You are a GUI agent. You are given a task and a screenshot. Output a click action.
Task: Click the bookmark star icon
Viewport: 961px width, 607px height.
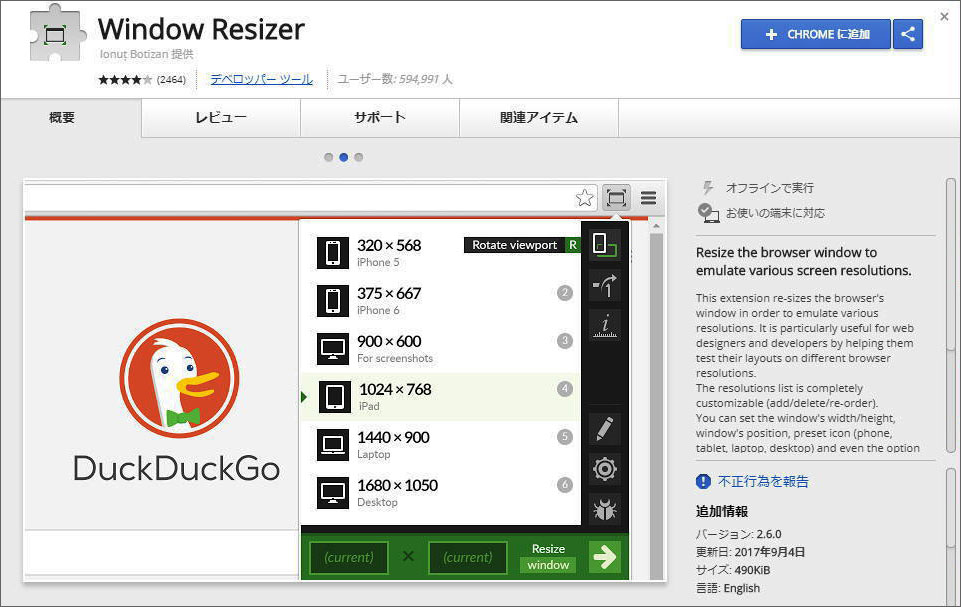pos(585,198)
